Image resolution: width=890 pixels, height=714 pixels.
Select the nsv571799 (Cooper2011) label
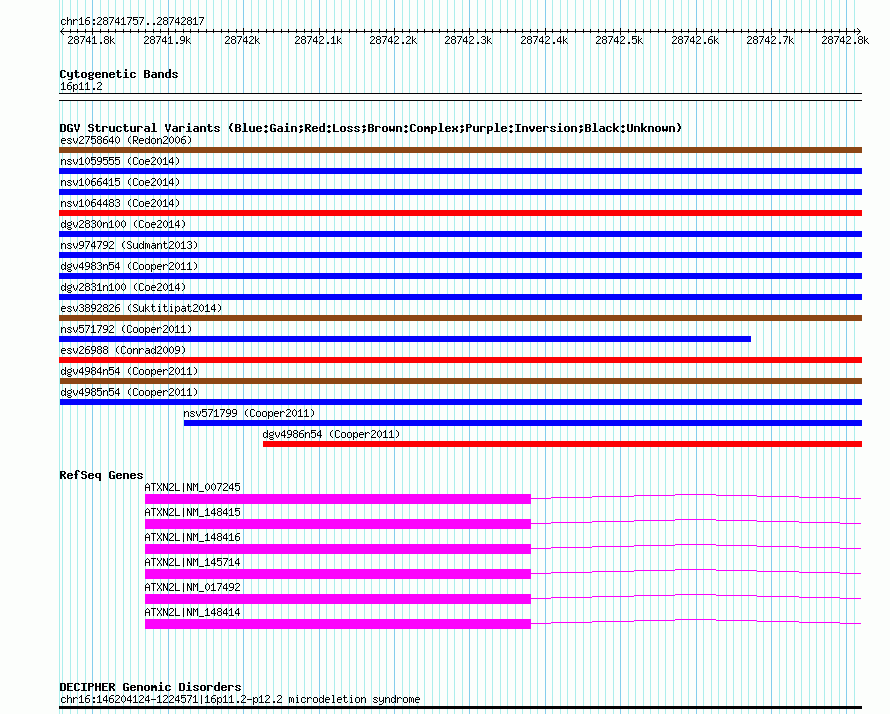pyautogui.click(x=249, y=413)
